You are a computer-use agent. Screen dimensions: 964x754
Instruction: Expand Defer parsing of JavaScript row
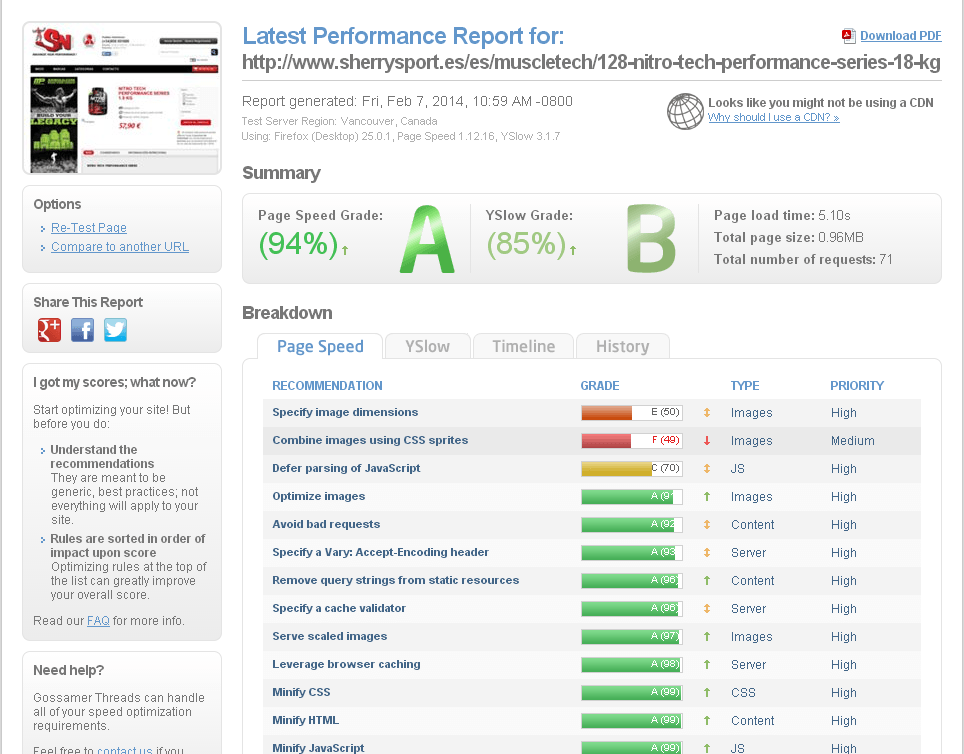coord(346,468)
